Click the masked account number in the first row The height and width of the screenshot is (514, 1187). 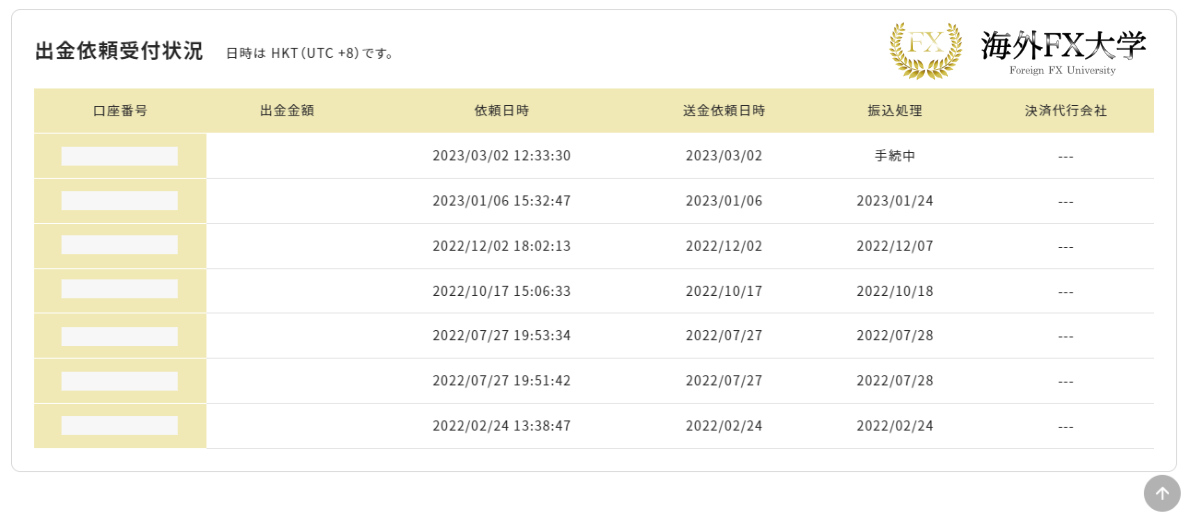pyautogui.click(x=120, y=156)
